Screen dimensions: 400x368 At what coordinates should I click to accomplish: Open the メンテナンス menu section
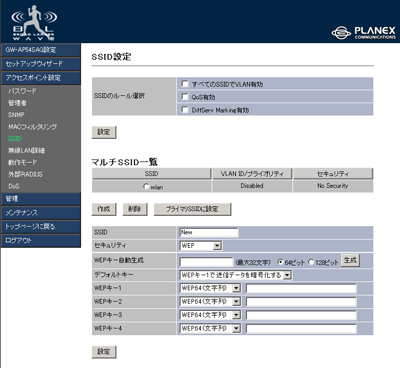[x=41, y=213]
